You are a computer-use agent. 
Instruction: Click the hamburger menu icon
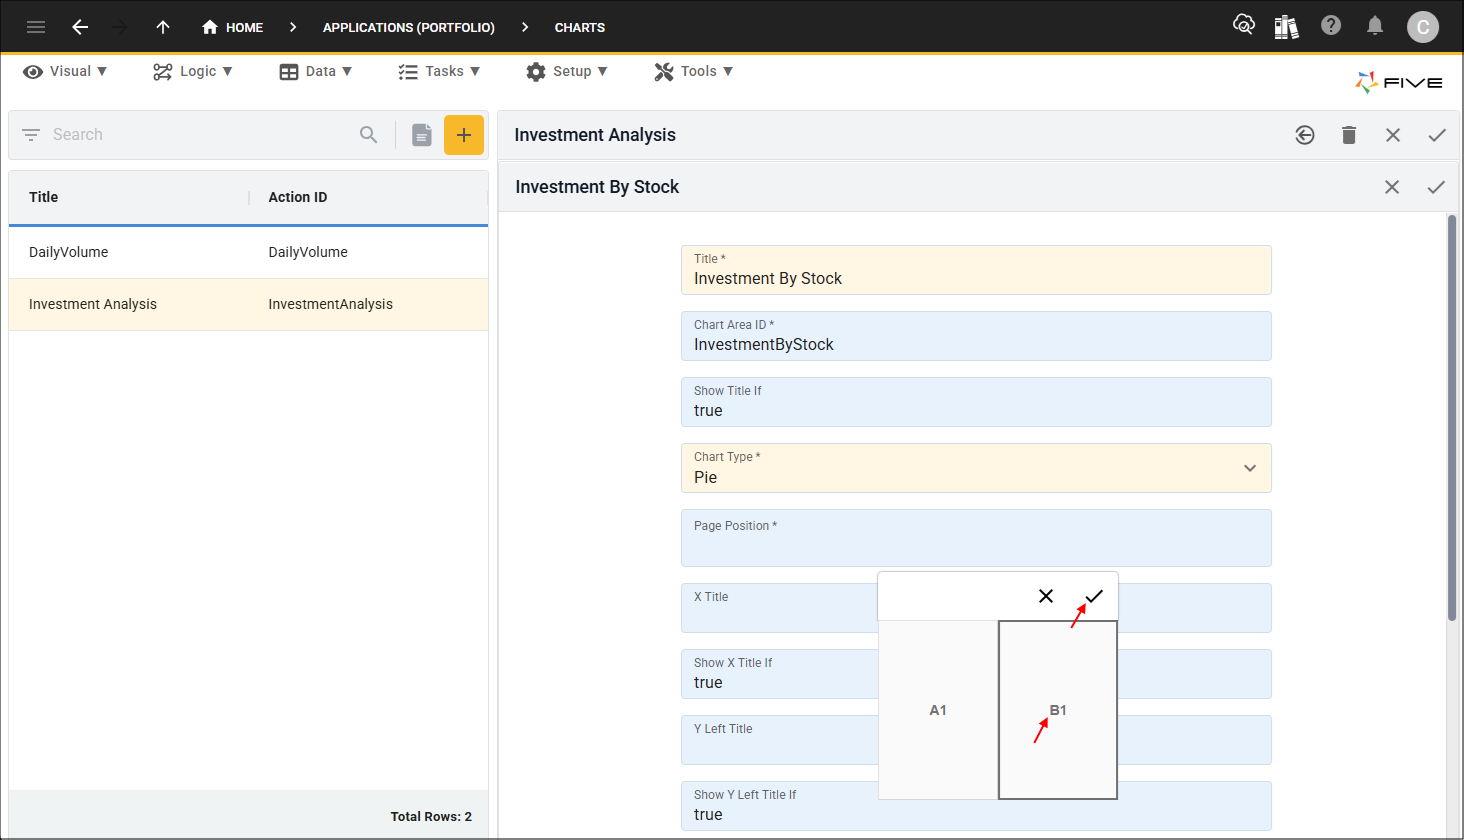pyautogui.click(x=36, y=27)
